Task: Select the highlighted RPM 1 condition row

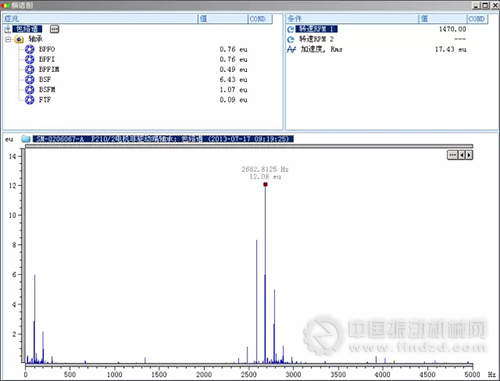Action: (376, 29)
